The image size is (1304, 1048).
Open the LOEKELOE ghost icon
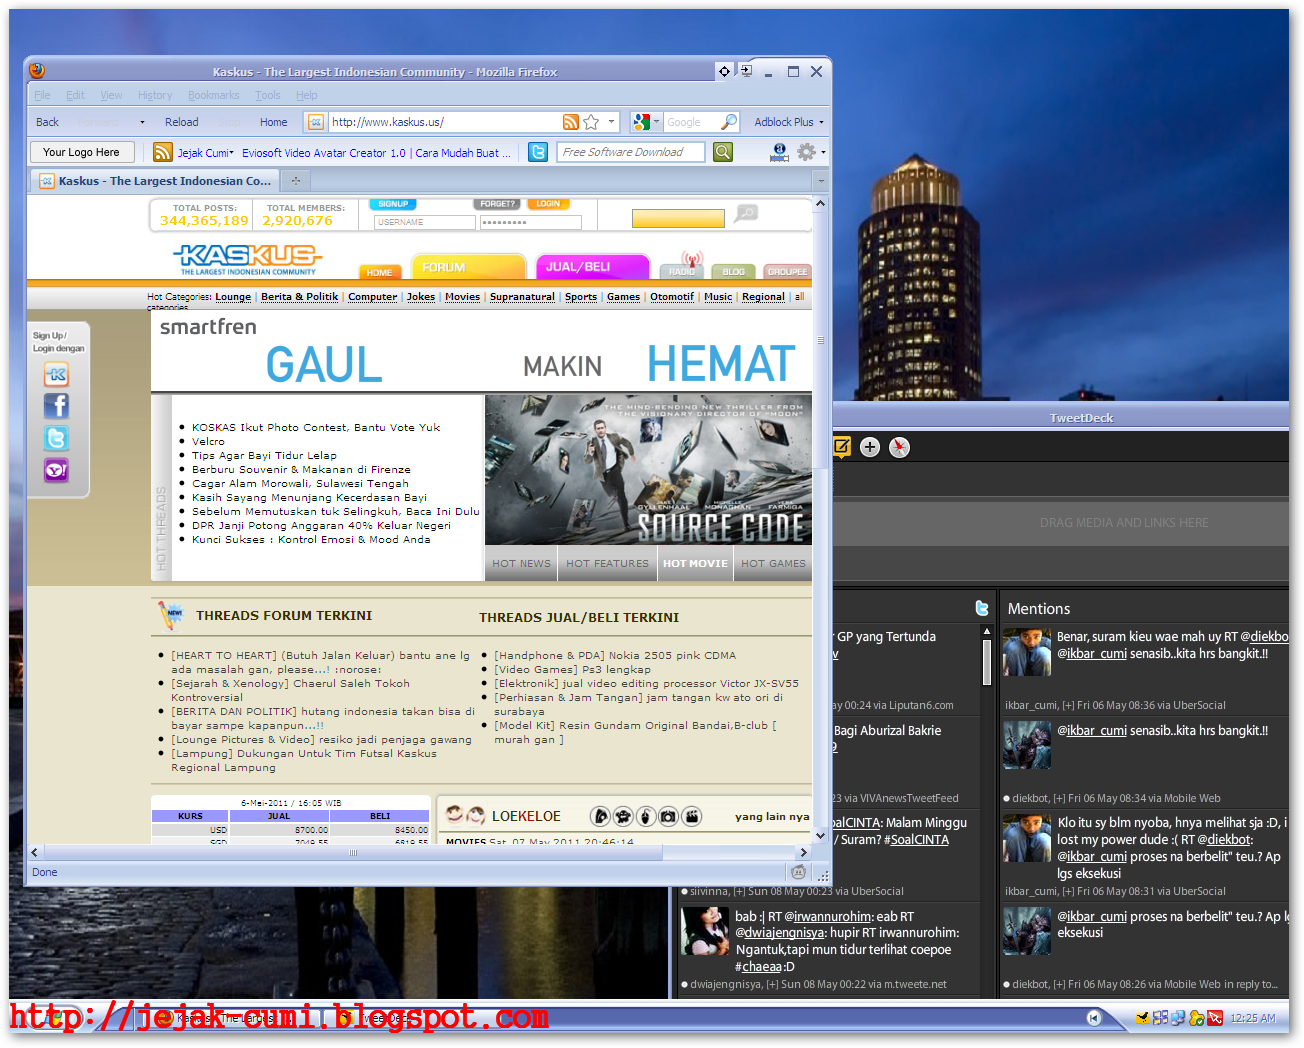click(x=622, y=817)
